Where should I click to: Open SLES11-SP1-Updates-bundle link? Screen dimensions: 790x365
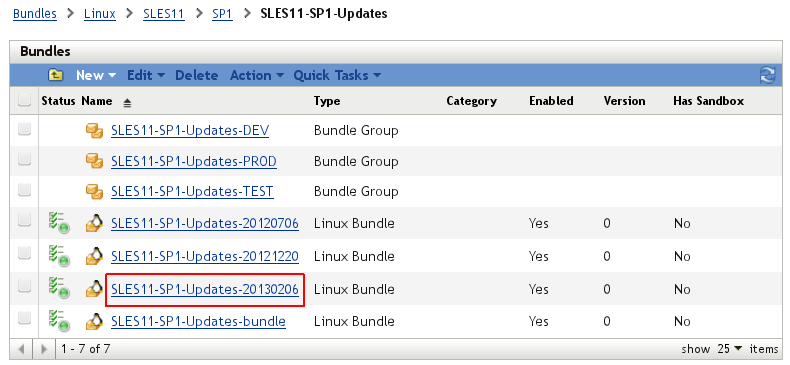click(199, 321)
